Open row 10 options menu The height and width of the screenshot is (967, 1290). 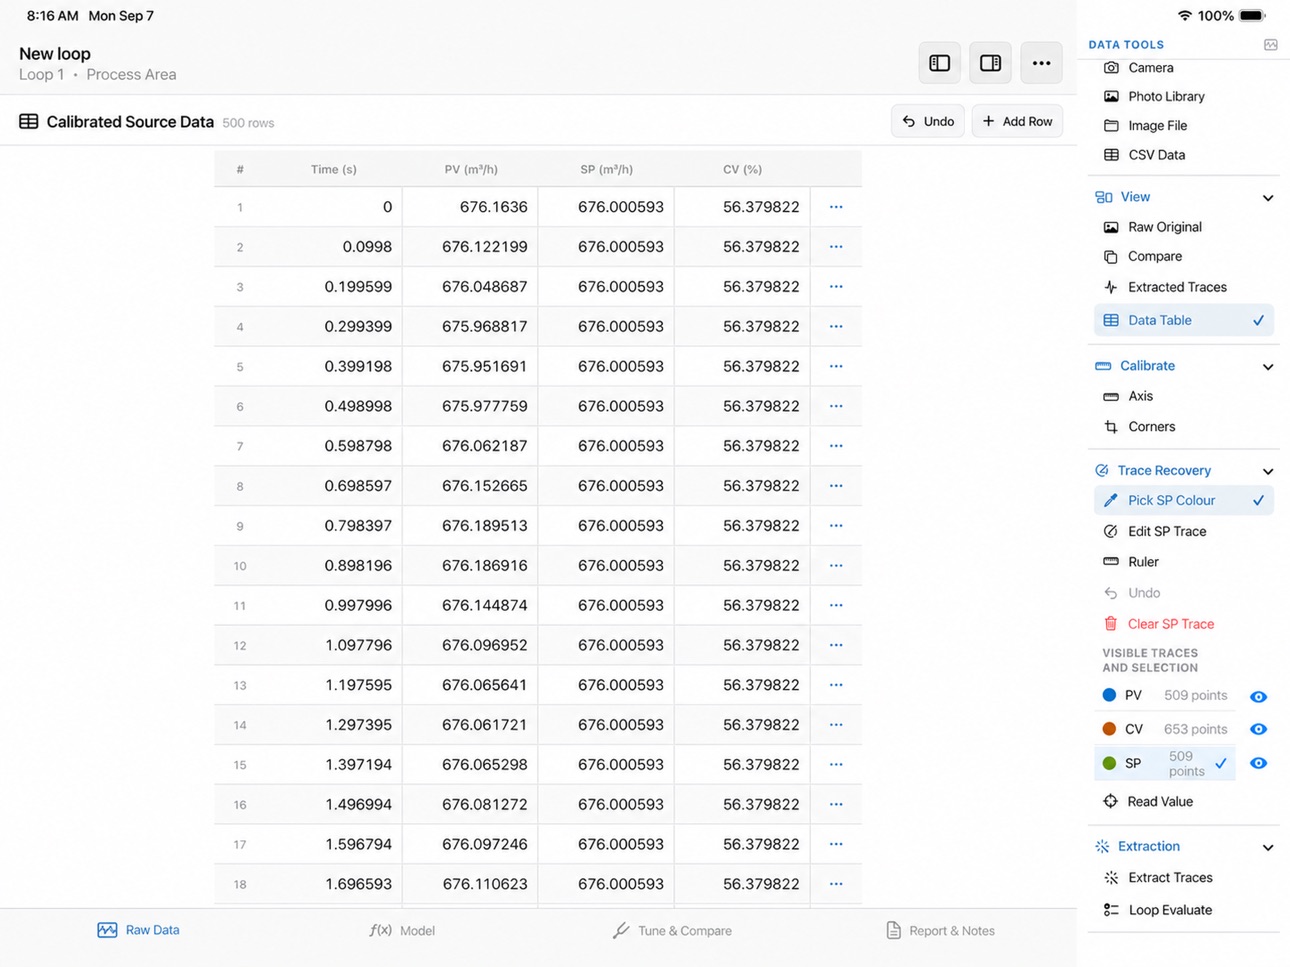pos(836,565)
